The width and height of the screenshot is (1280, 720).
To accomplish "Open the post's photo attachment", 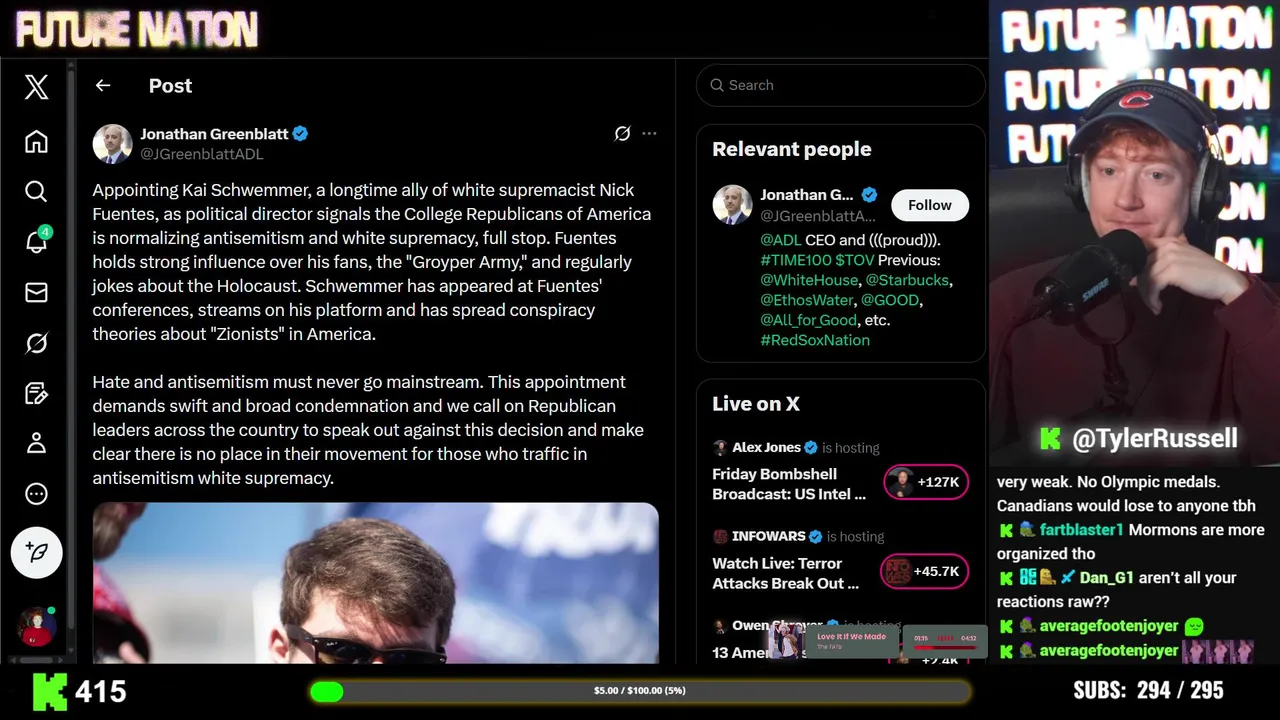I will [376, 583].
